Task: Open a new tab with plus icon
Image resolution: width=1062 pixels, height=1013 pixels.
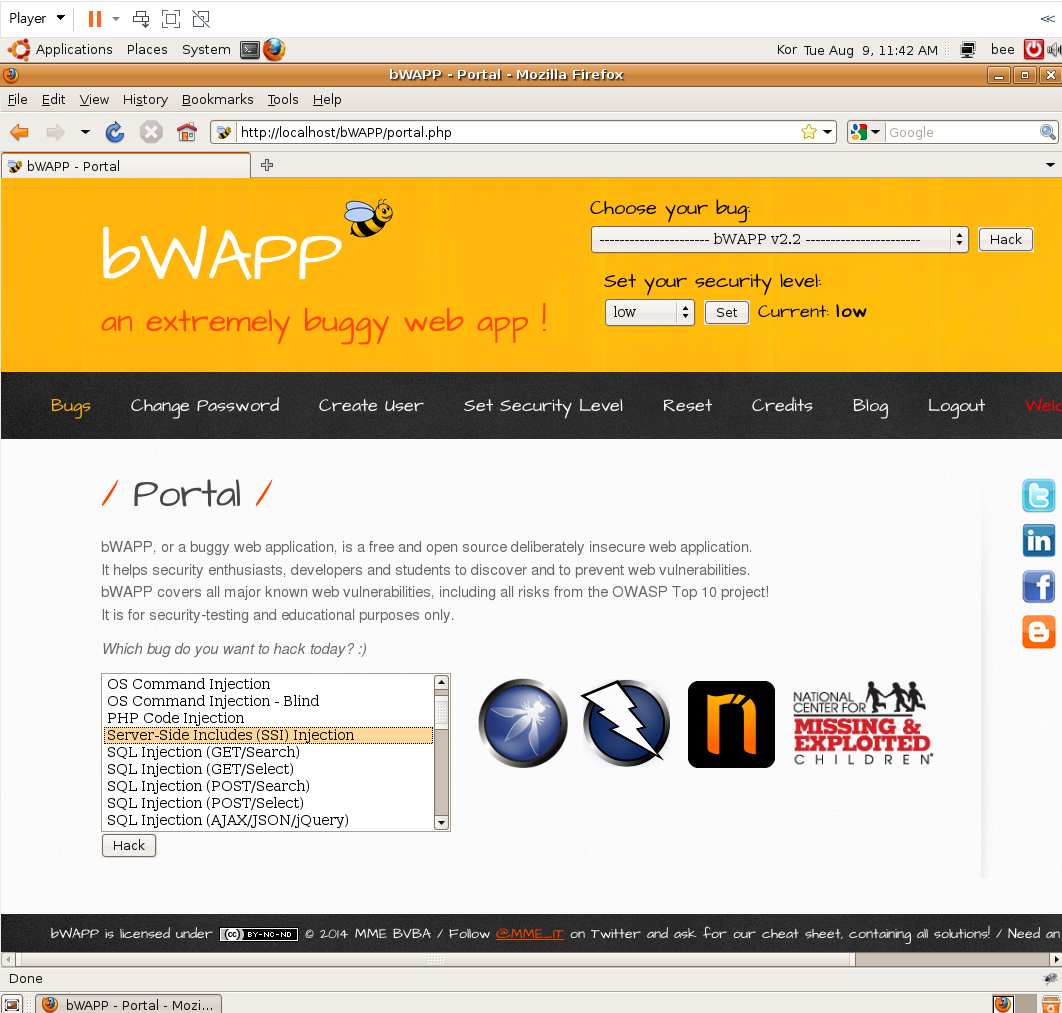Action: (267, 165)
